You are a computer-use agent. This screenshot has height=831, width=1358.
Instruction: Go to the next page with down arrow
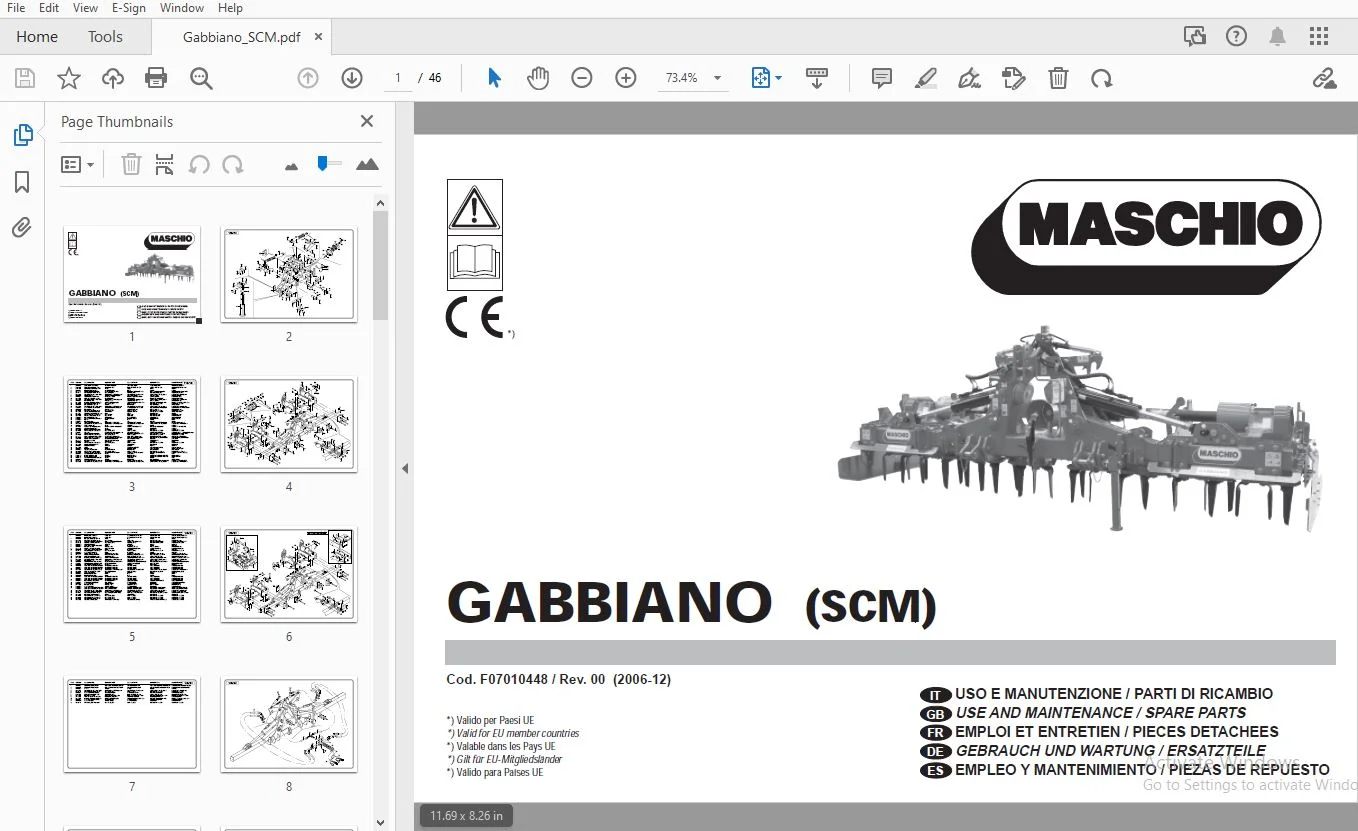(x=351, y=78)
